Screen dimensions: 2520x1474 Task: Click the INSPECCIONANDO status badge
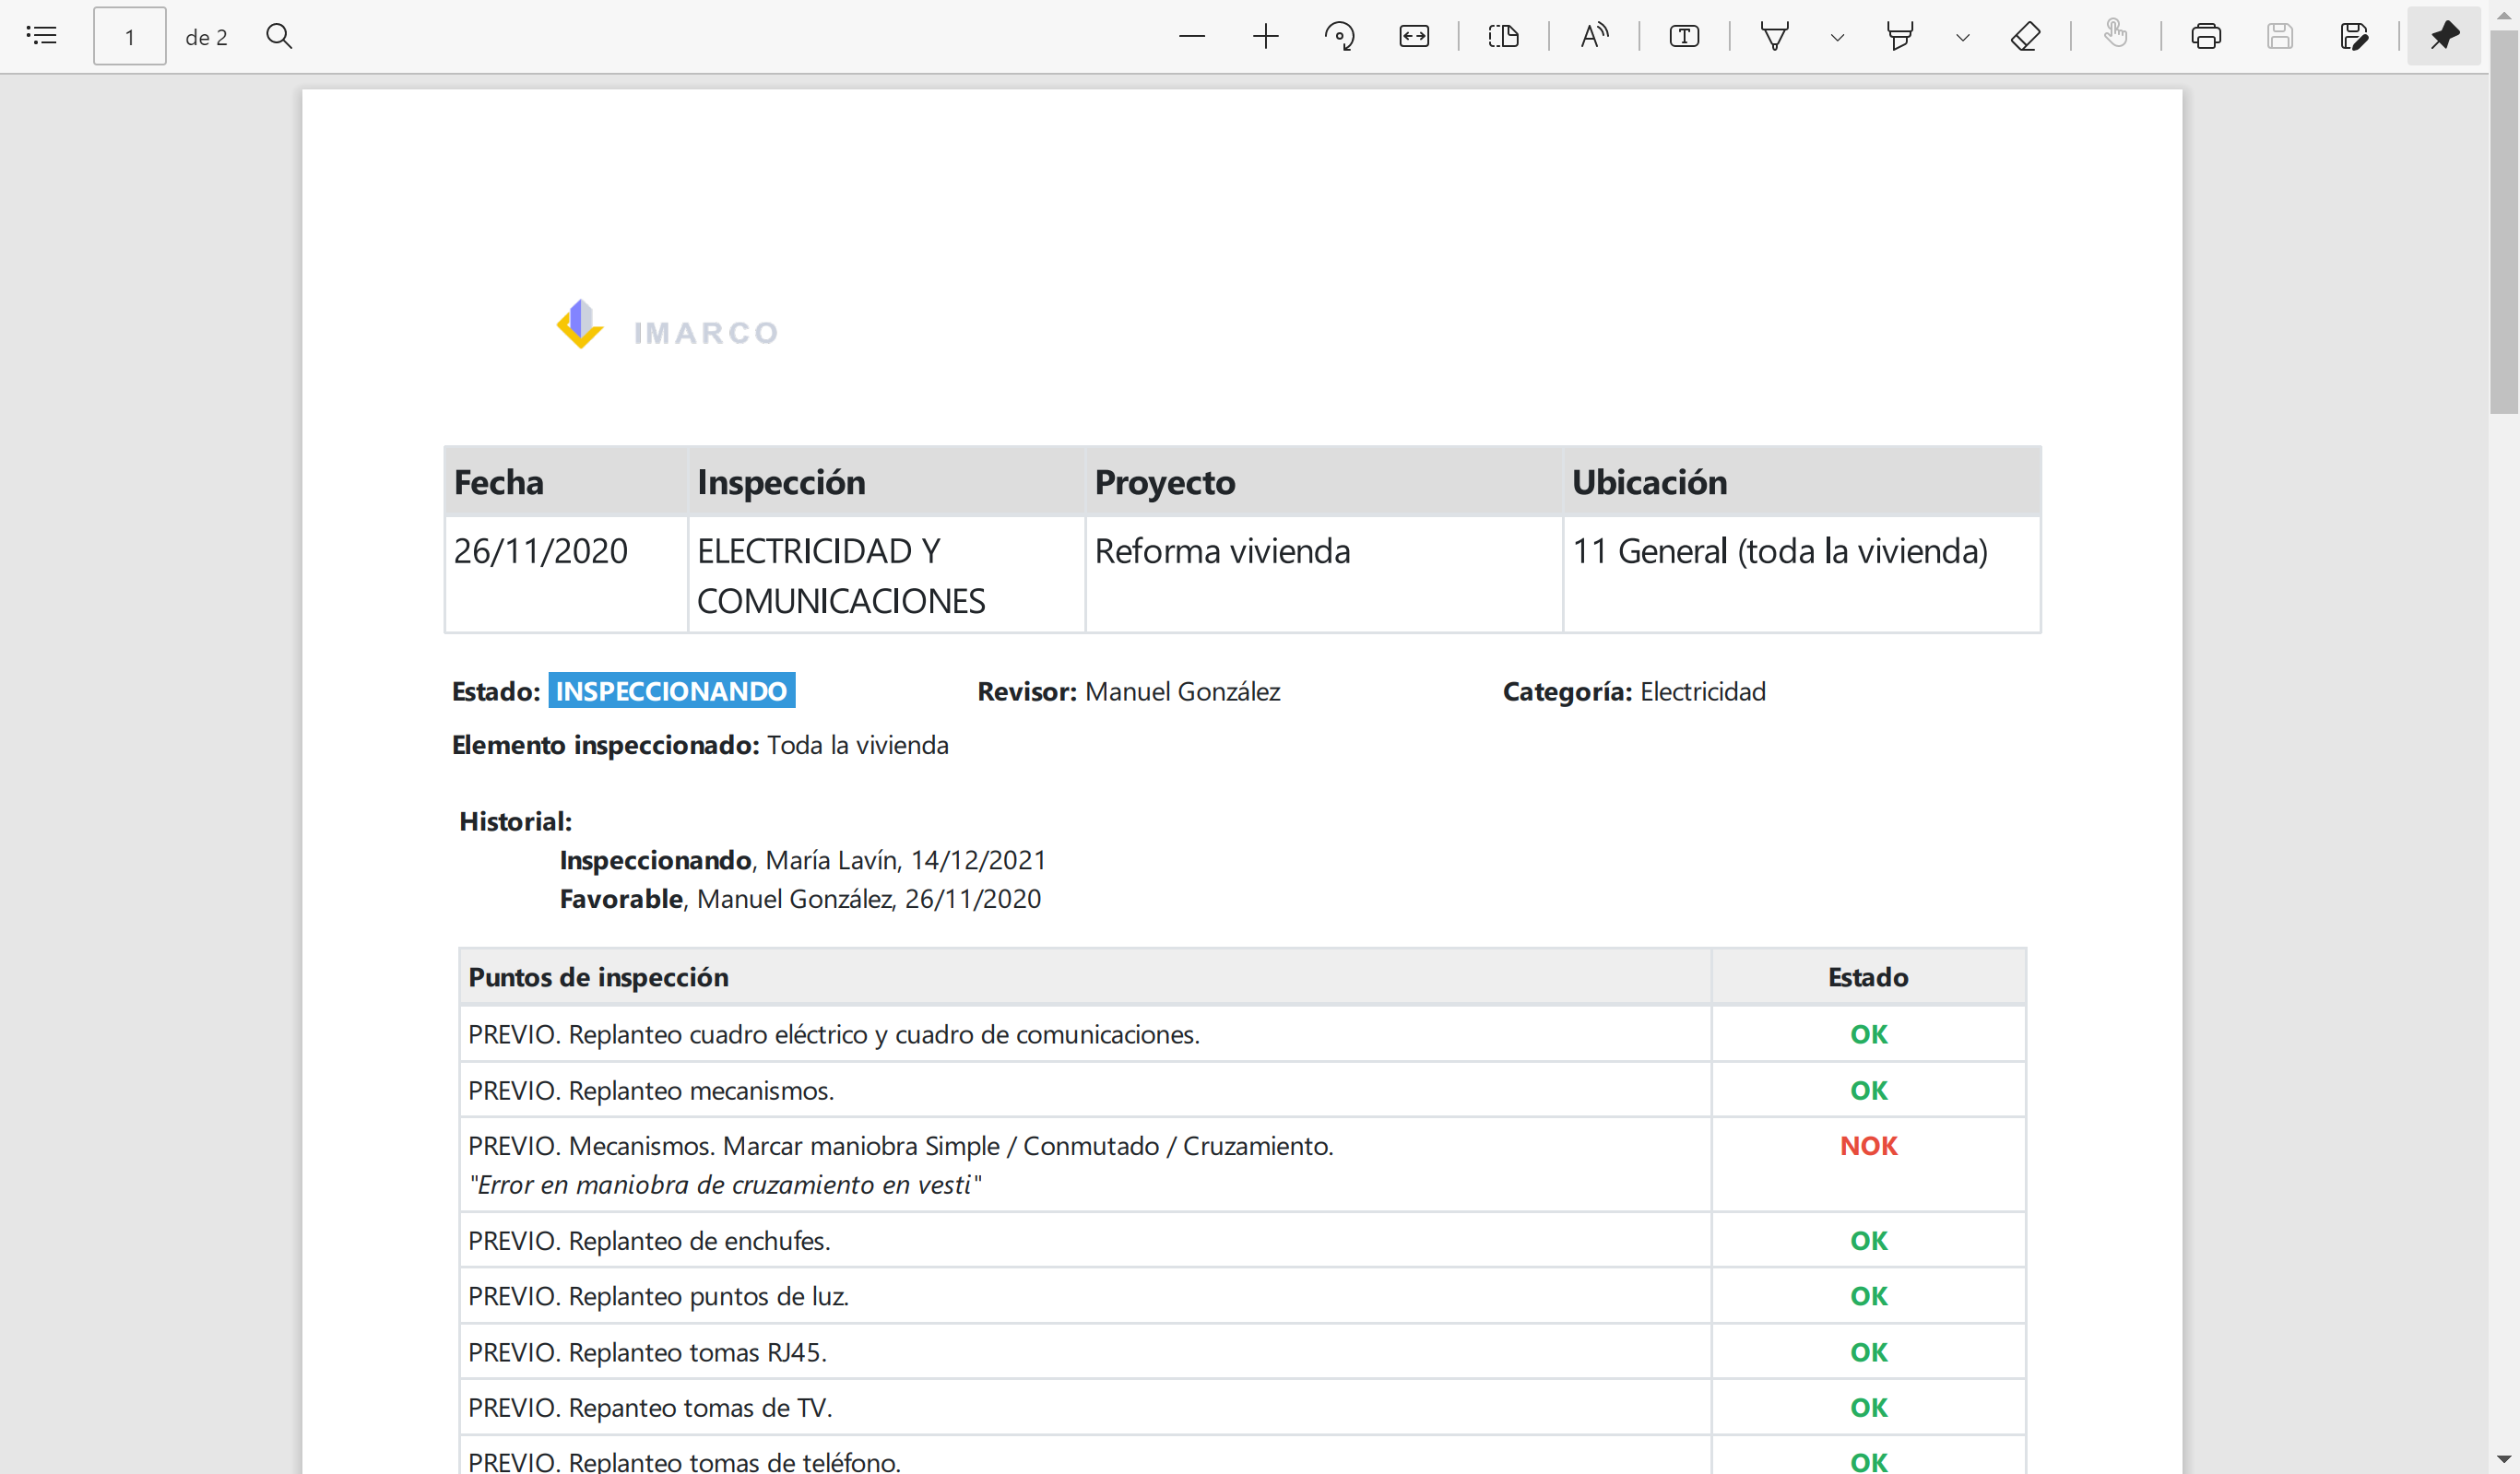click(x=671, y=691)
